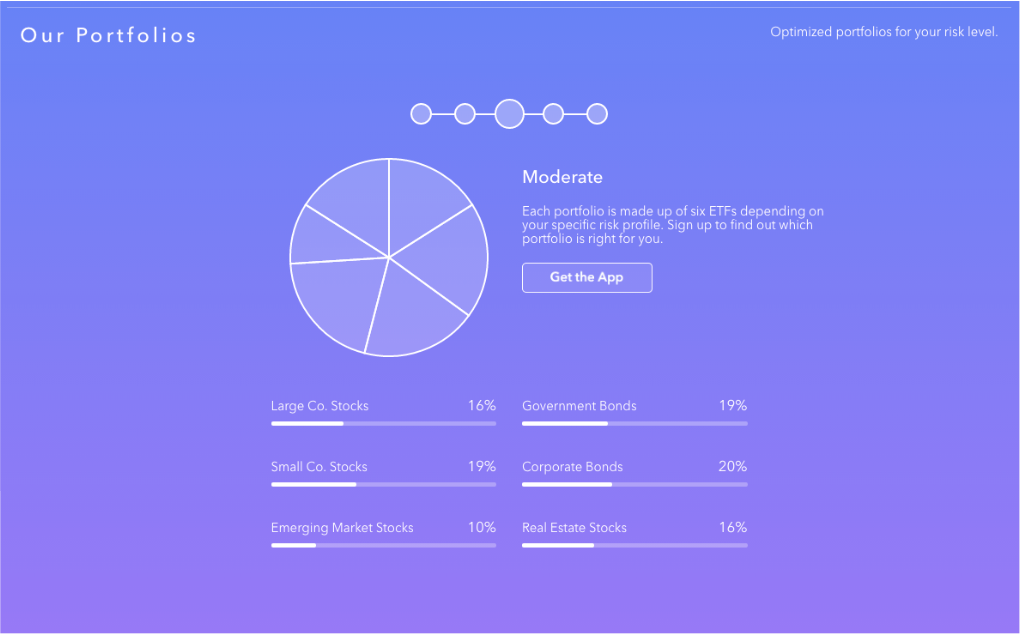Click the Corporate Bonds progress bar
Viewport: 1020px width, 637px height.
click(634, 485)
